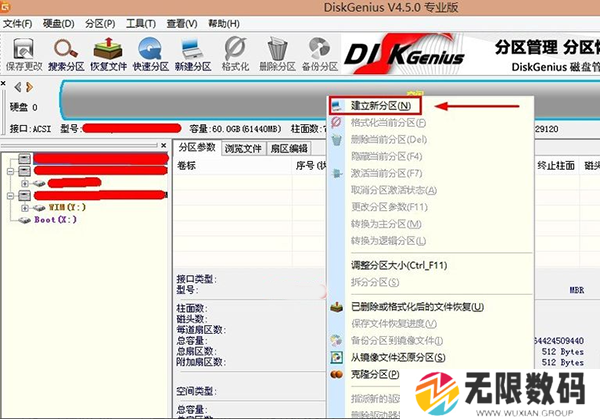Choose 拆分分区(S) in context menu
600x419 pixels.
(x=375, y=282)
